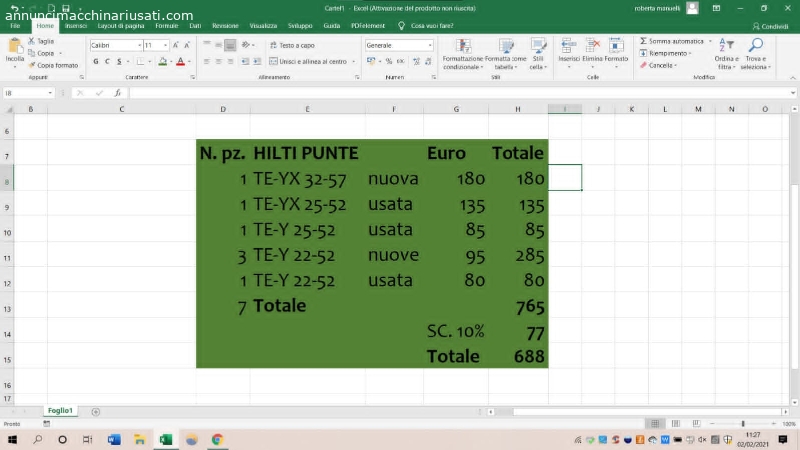Open Excel from the Windows taskbar

pos(166,439)
